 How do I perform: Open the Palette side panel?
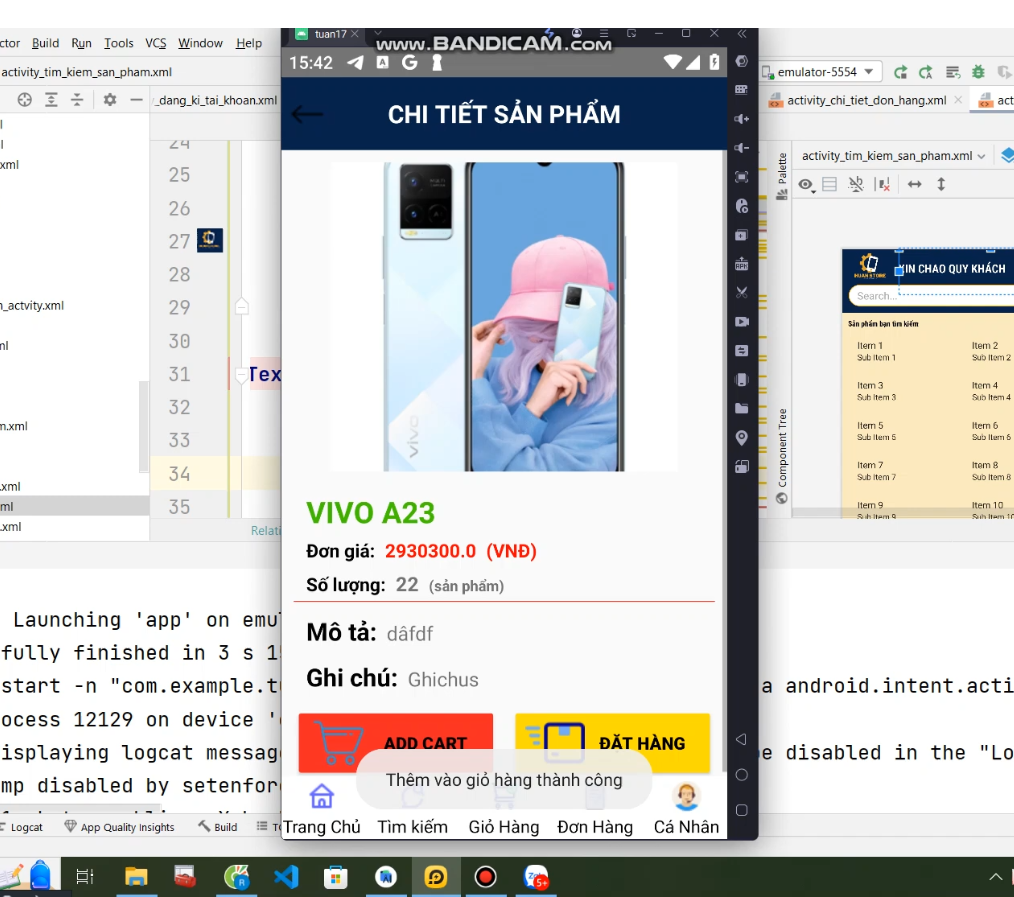(x=782, y=176)
